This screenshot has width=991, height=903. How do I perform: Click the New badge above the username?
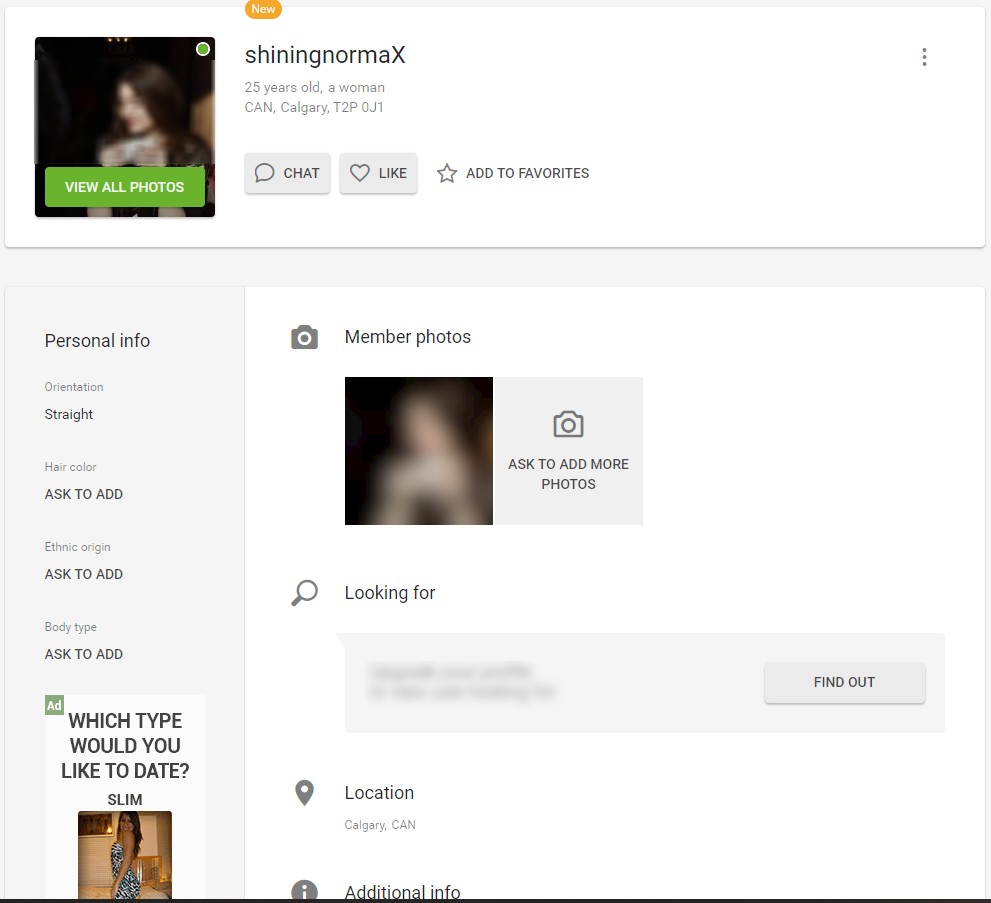point(263,9)
